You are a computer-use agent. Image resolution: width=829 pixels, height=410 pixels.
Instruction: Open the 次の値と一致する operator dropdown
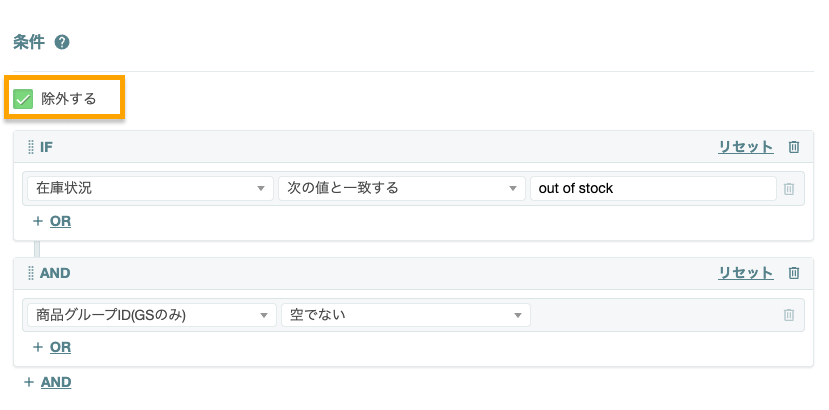point(402,188)
